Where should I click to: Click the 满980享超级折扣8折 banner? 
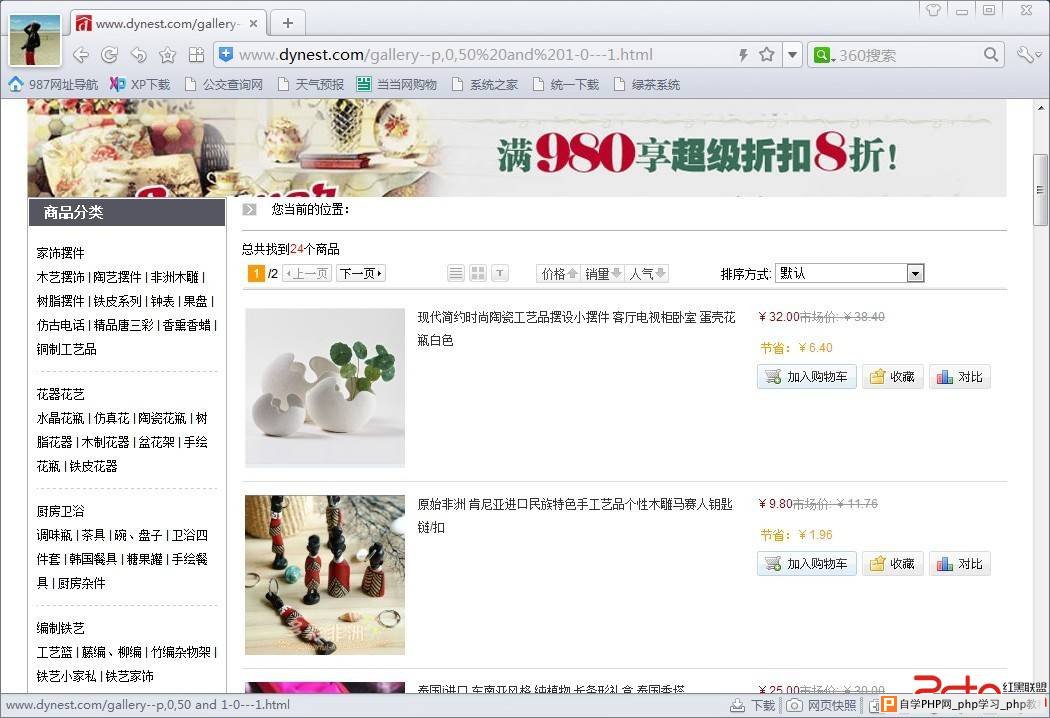pyautogui.click(x=517, y=148)
